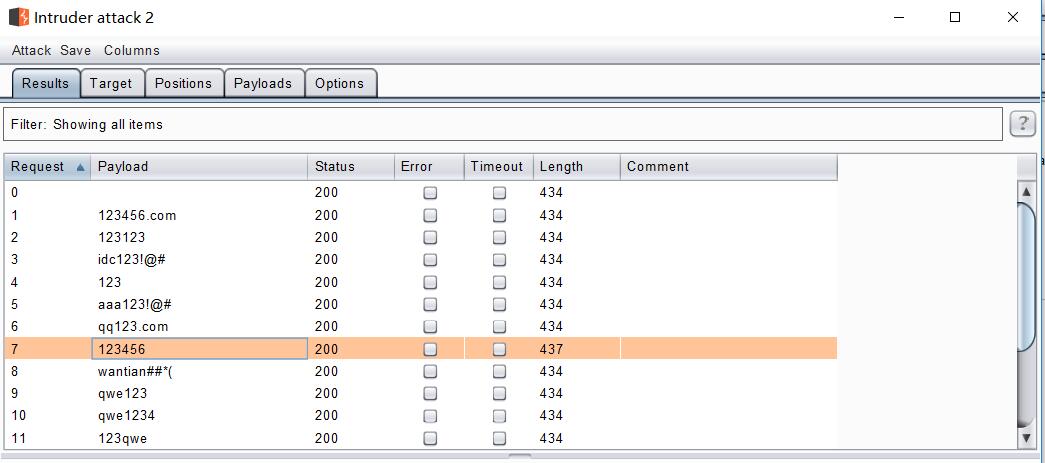1045x463 pixels.
Task: Switch to the Results tab
Action: point(46,83)
